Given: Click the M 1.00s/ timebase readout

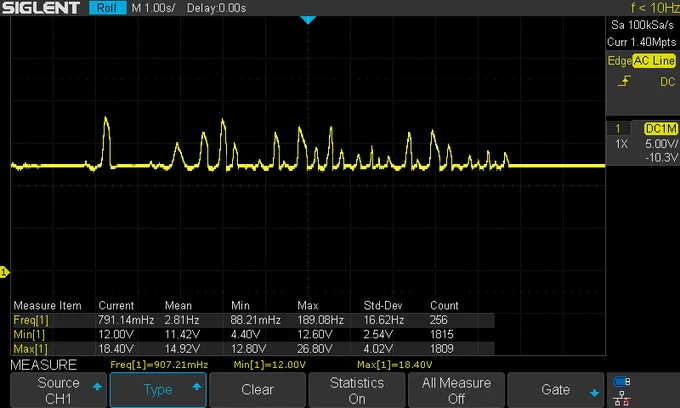Looking at the screenshot, I should pos(153,8).
